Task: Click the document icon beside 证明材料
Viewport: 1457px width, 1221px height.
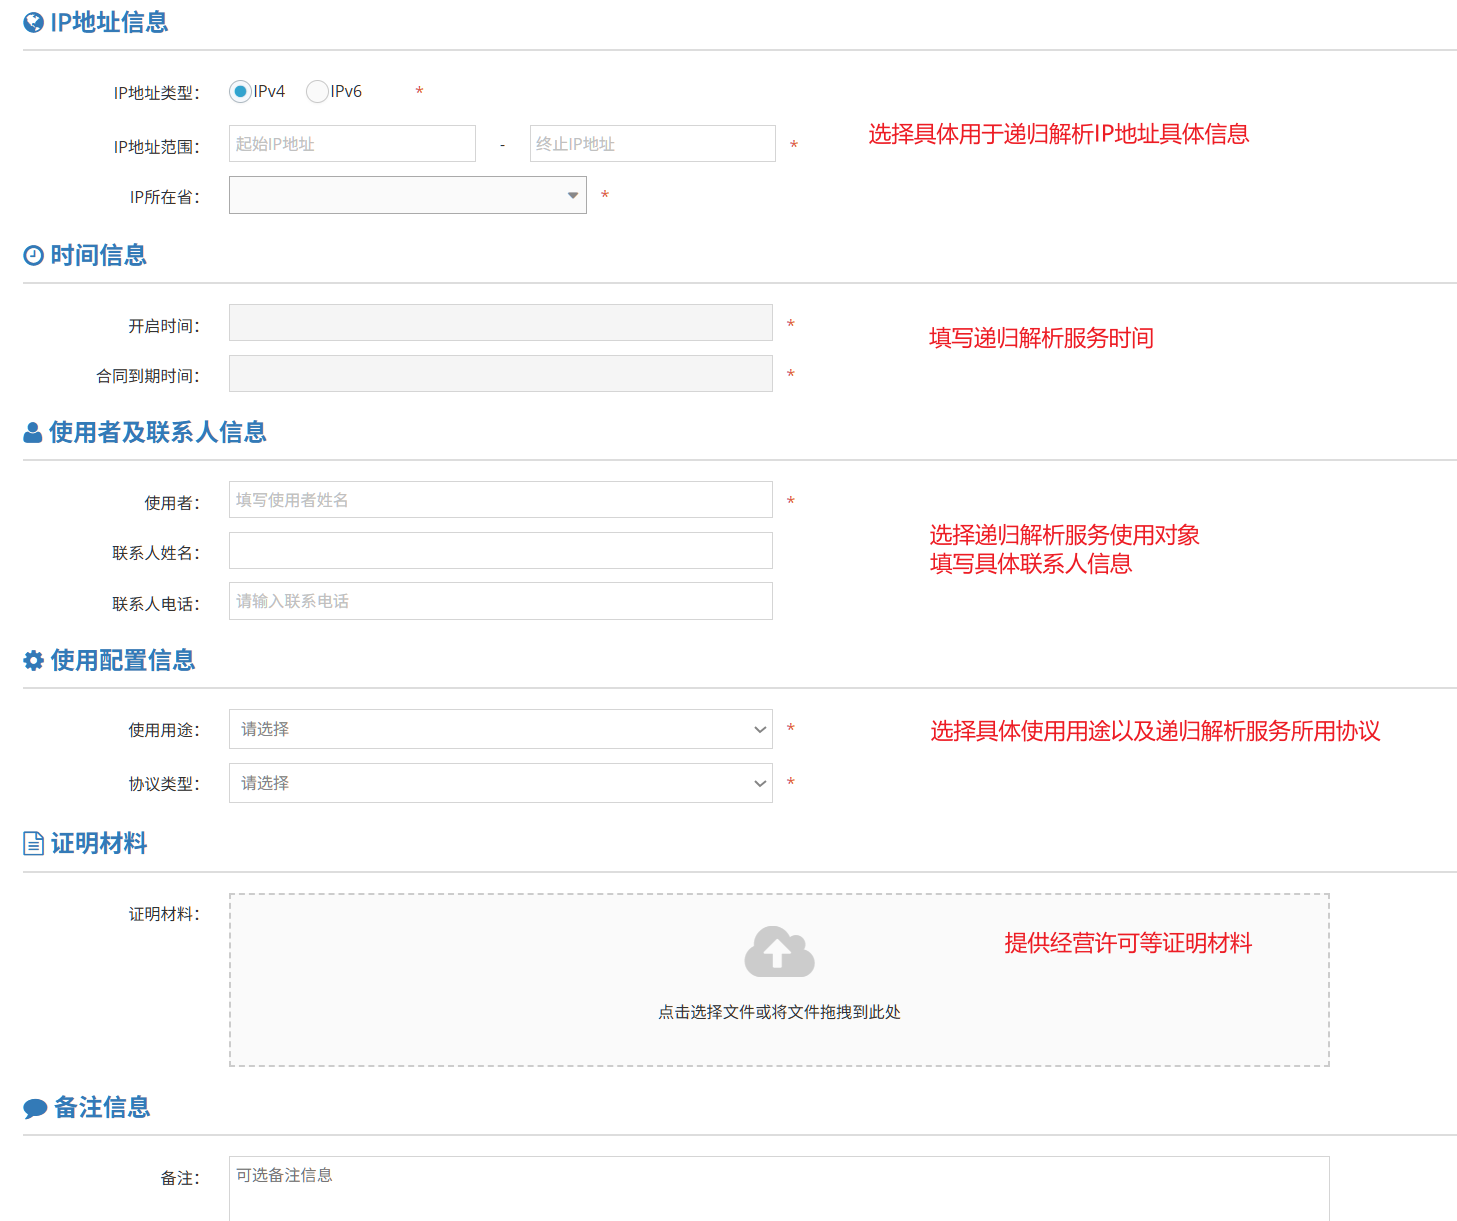Action: click(x=34, y=844)
